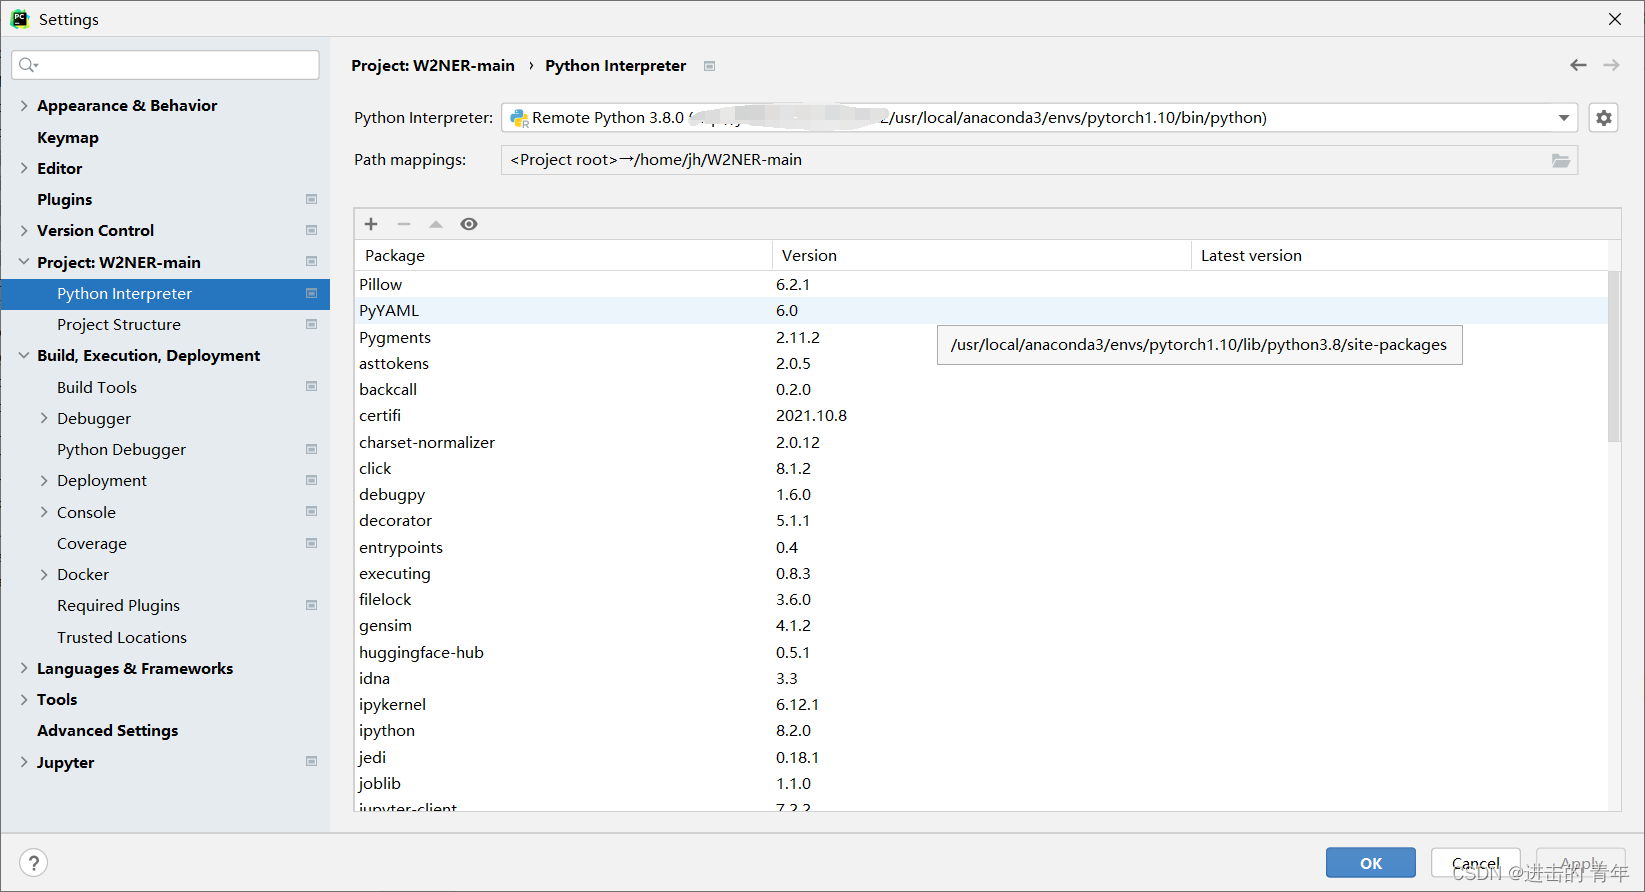Select the joblib package row
1645x892 pixels.
[x=981, y=783]
